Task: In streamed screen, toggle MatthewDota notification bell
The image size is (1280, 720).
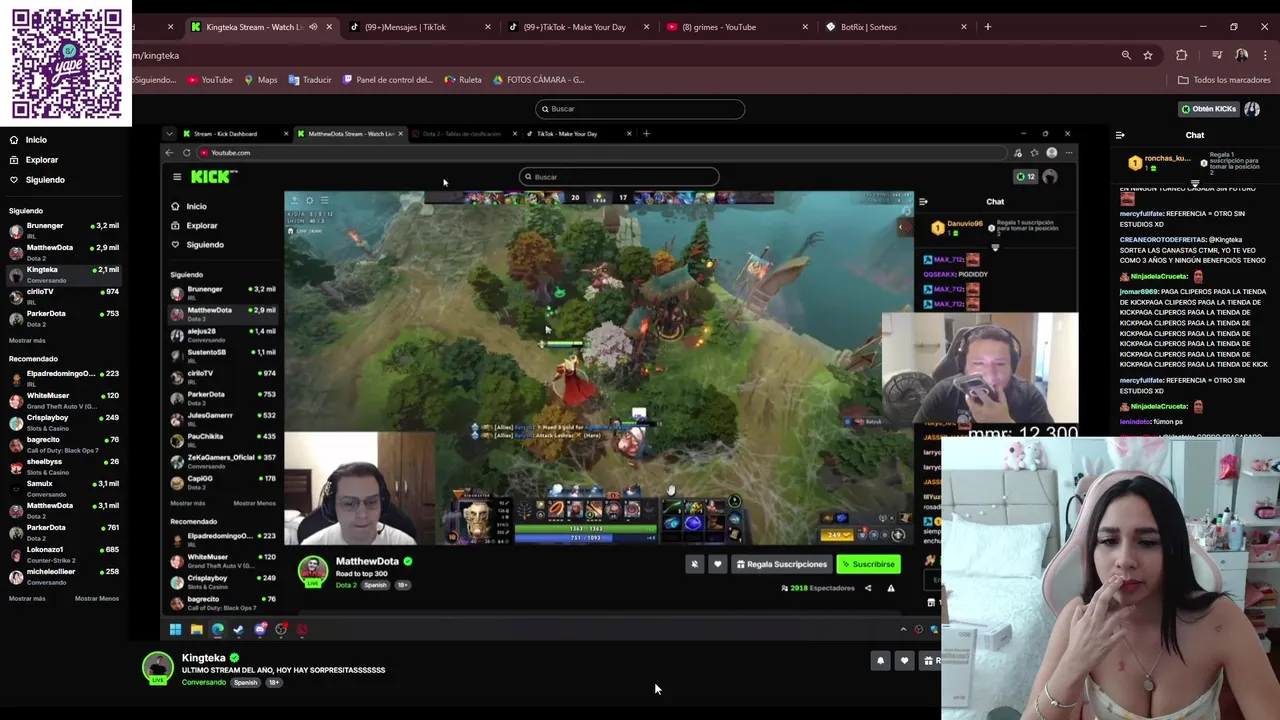Action: 695,564
